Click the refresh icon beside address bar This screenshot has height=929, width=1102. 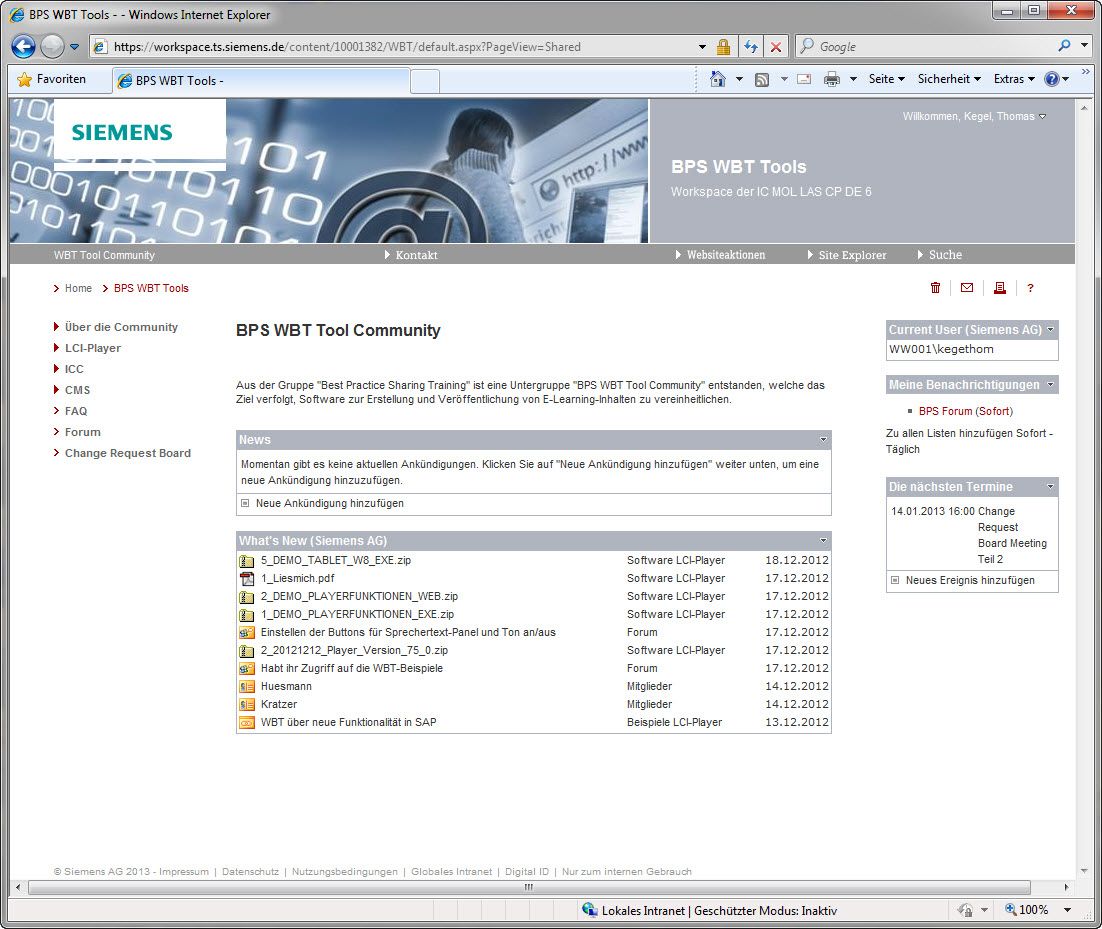pyautogui.click(x=750, y=47)
